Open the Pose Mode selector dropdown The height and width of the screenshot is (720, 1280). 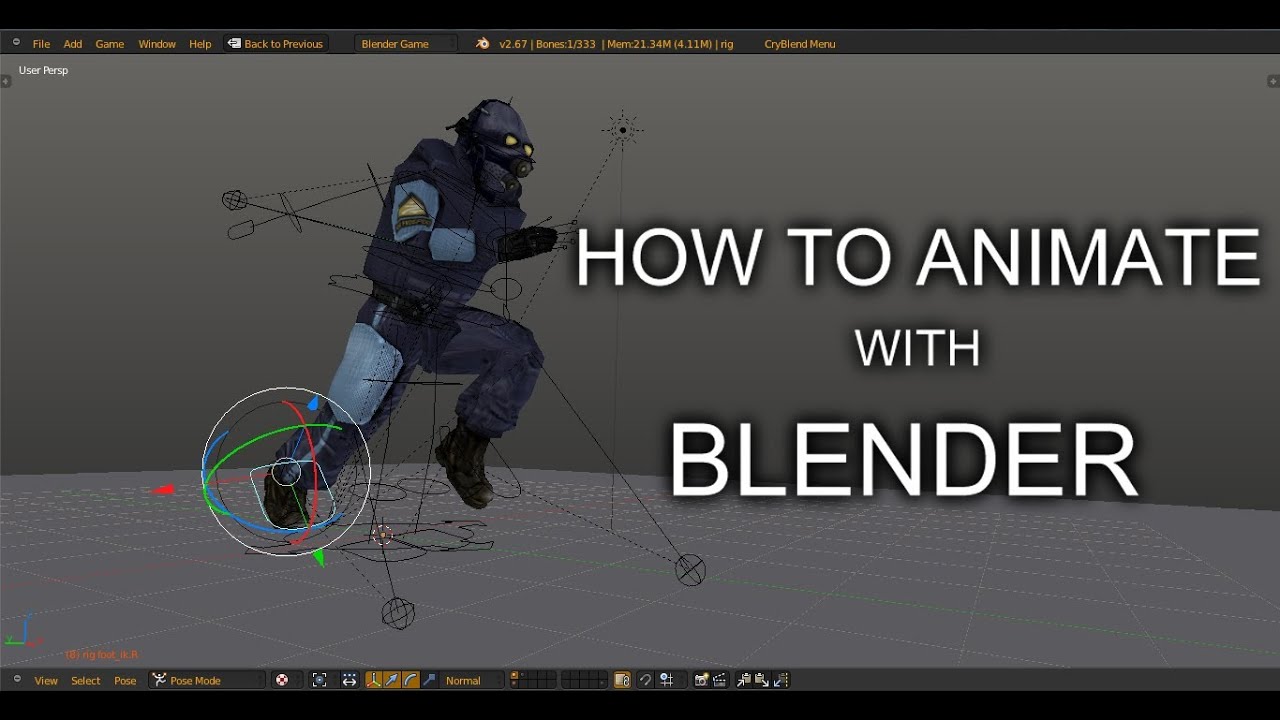click(x=207, y=680)
